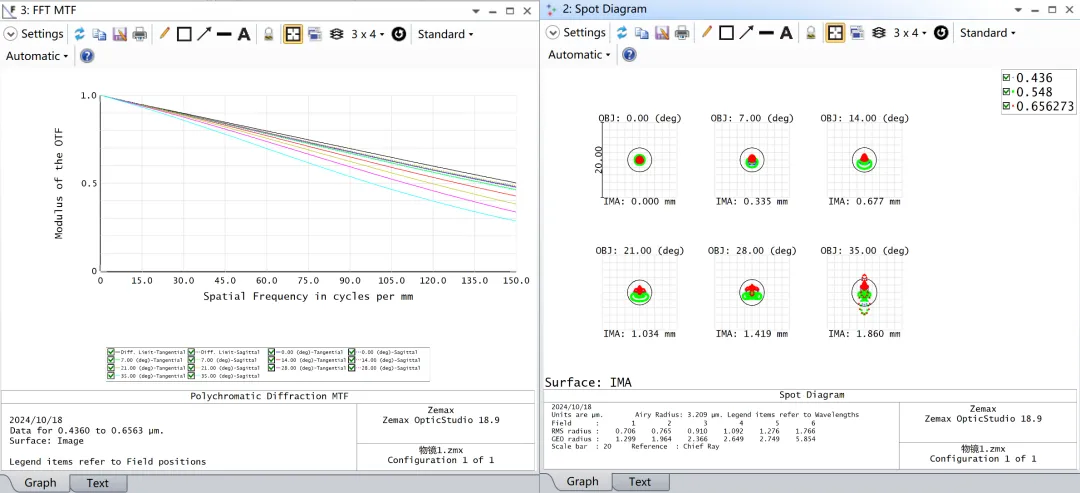Select the Graph tab in Spot Diagram

click(582, 482)
